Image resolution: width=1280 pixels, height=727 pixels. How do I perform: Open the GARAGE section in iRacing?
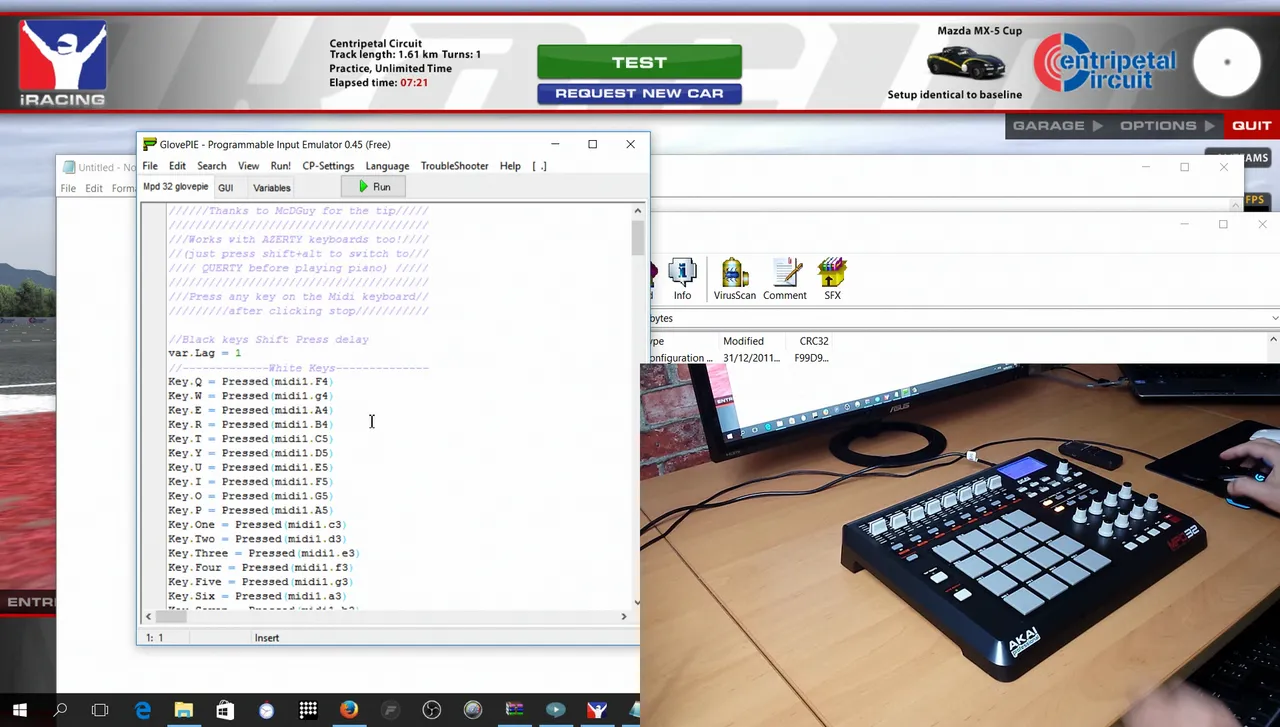[x=1058, y=126]
